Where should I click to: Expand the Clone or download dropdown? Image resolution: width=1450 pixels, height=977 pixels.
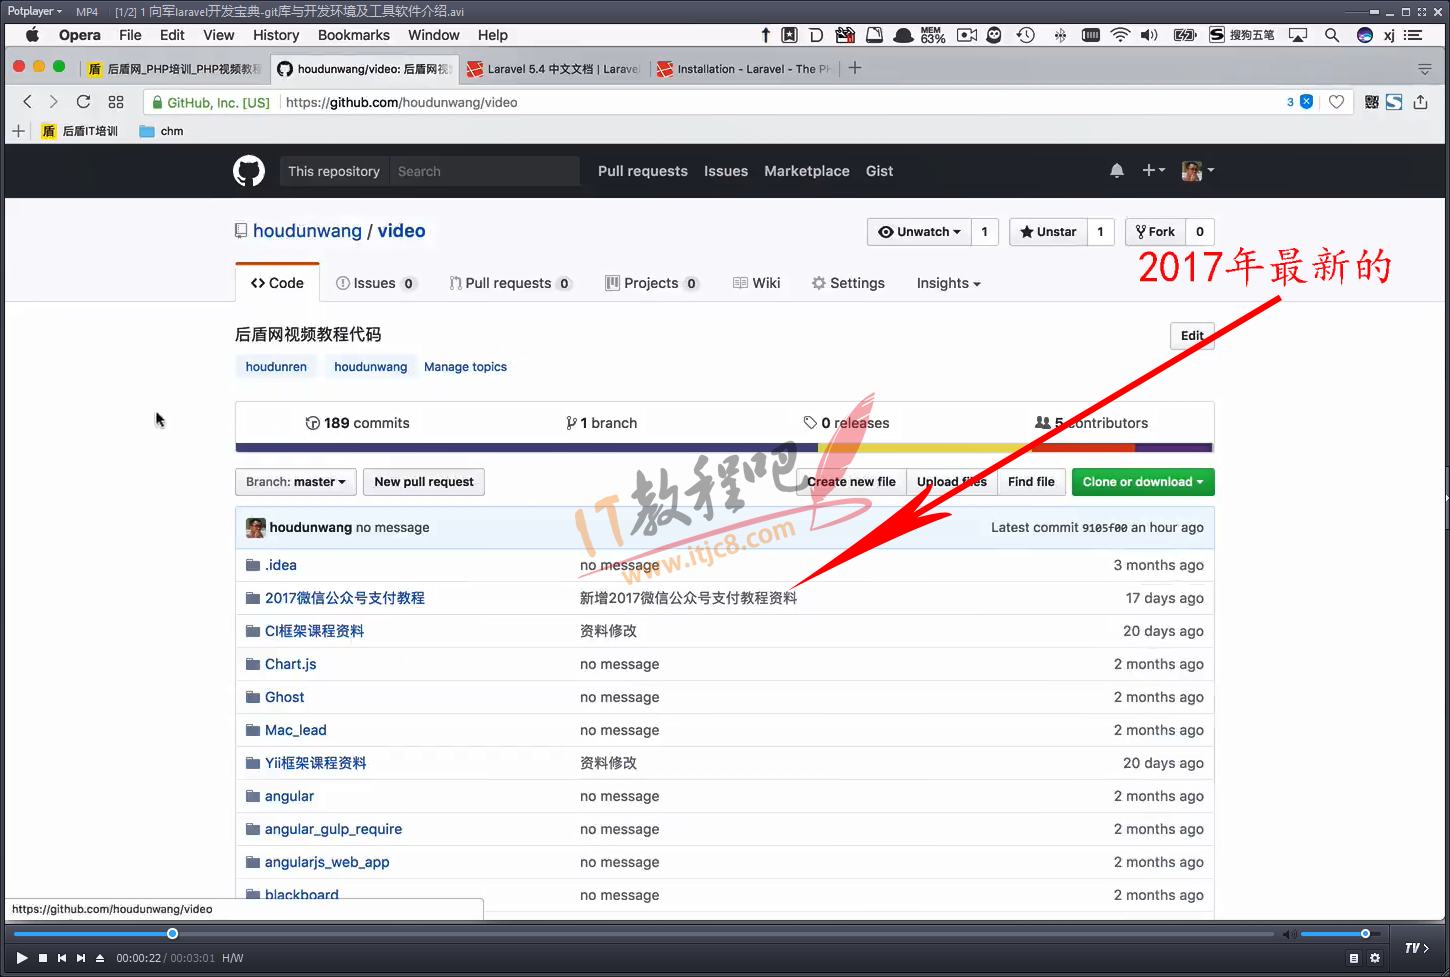(1143, 482)
